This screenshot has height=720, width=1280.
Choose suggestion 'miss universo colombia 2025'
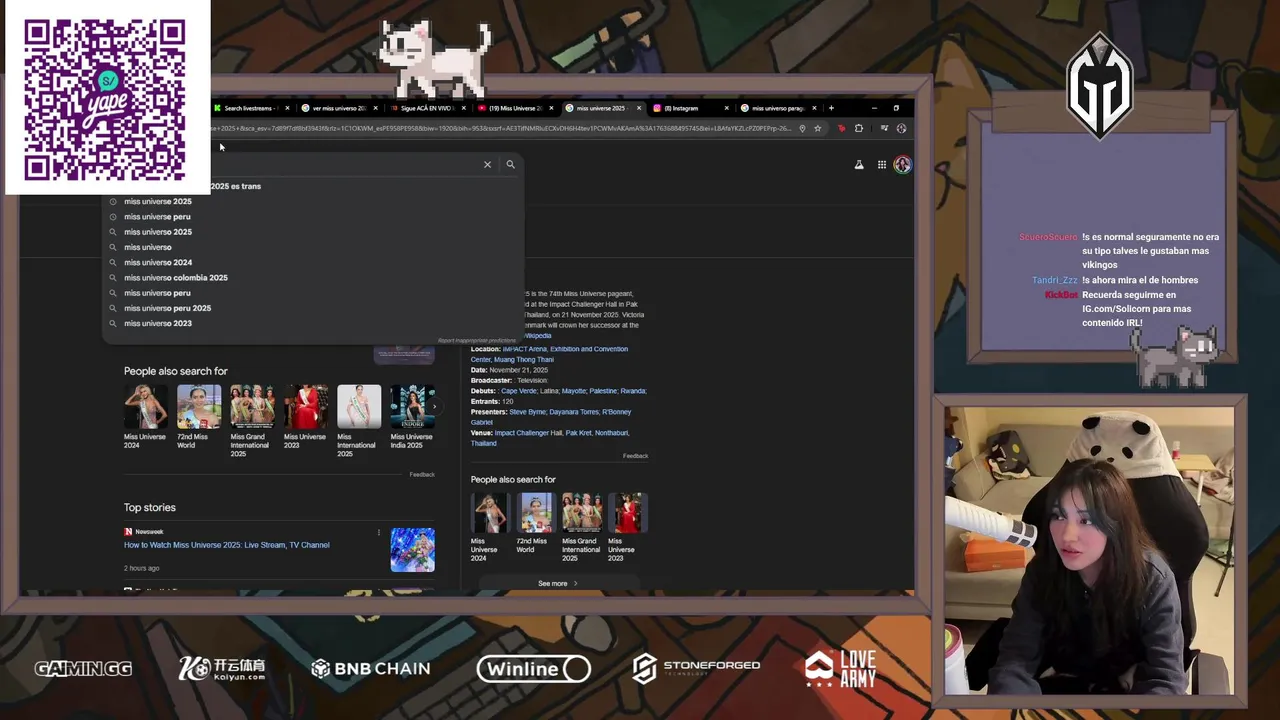[176, 277]
